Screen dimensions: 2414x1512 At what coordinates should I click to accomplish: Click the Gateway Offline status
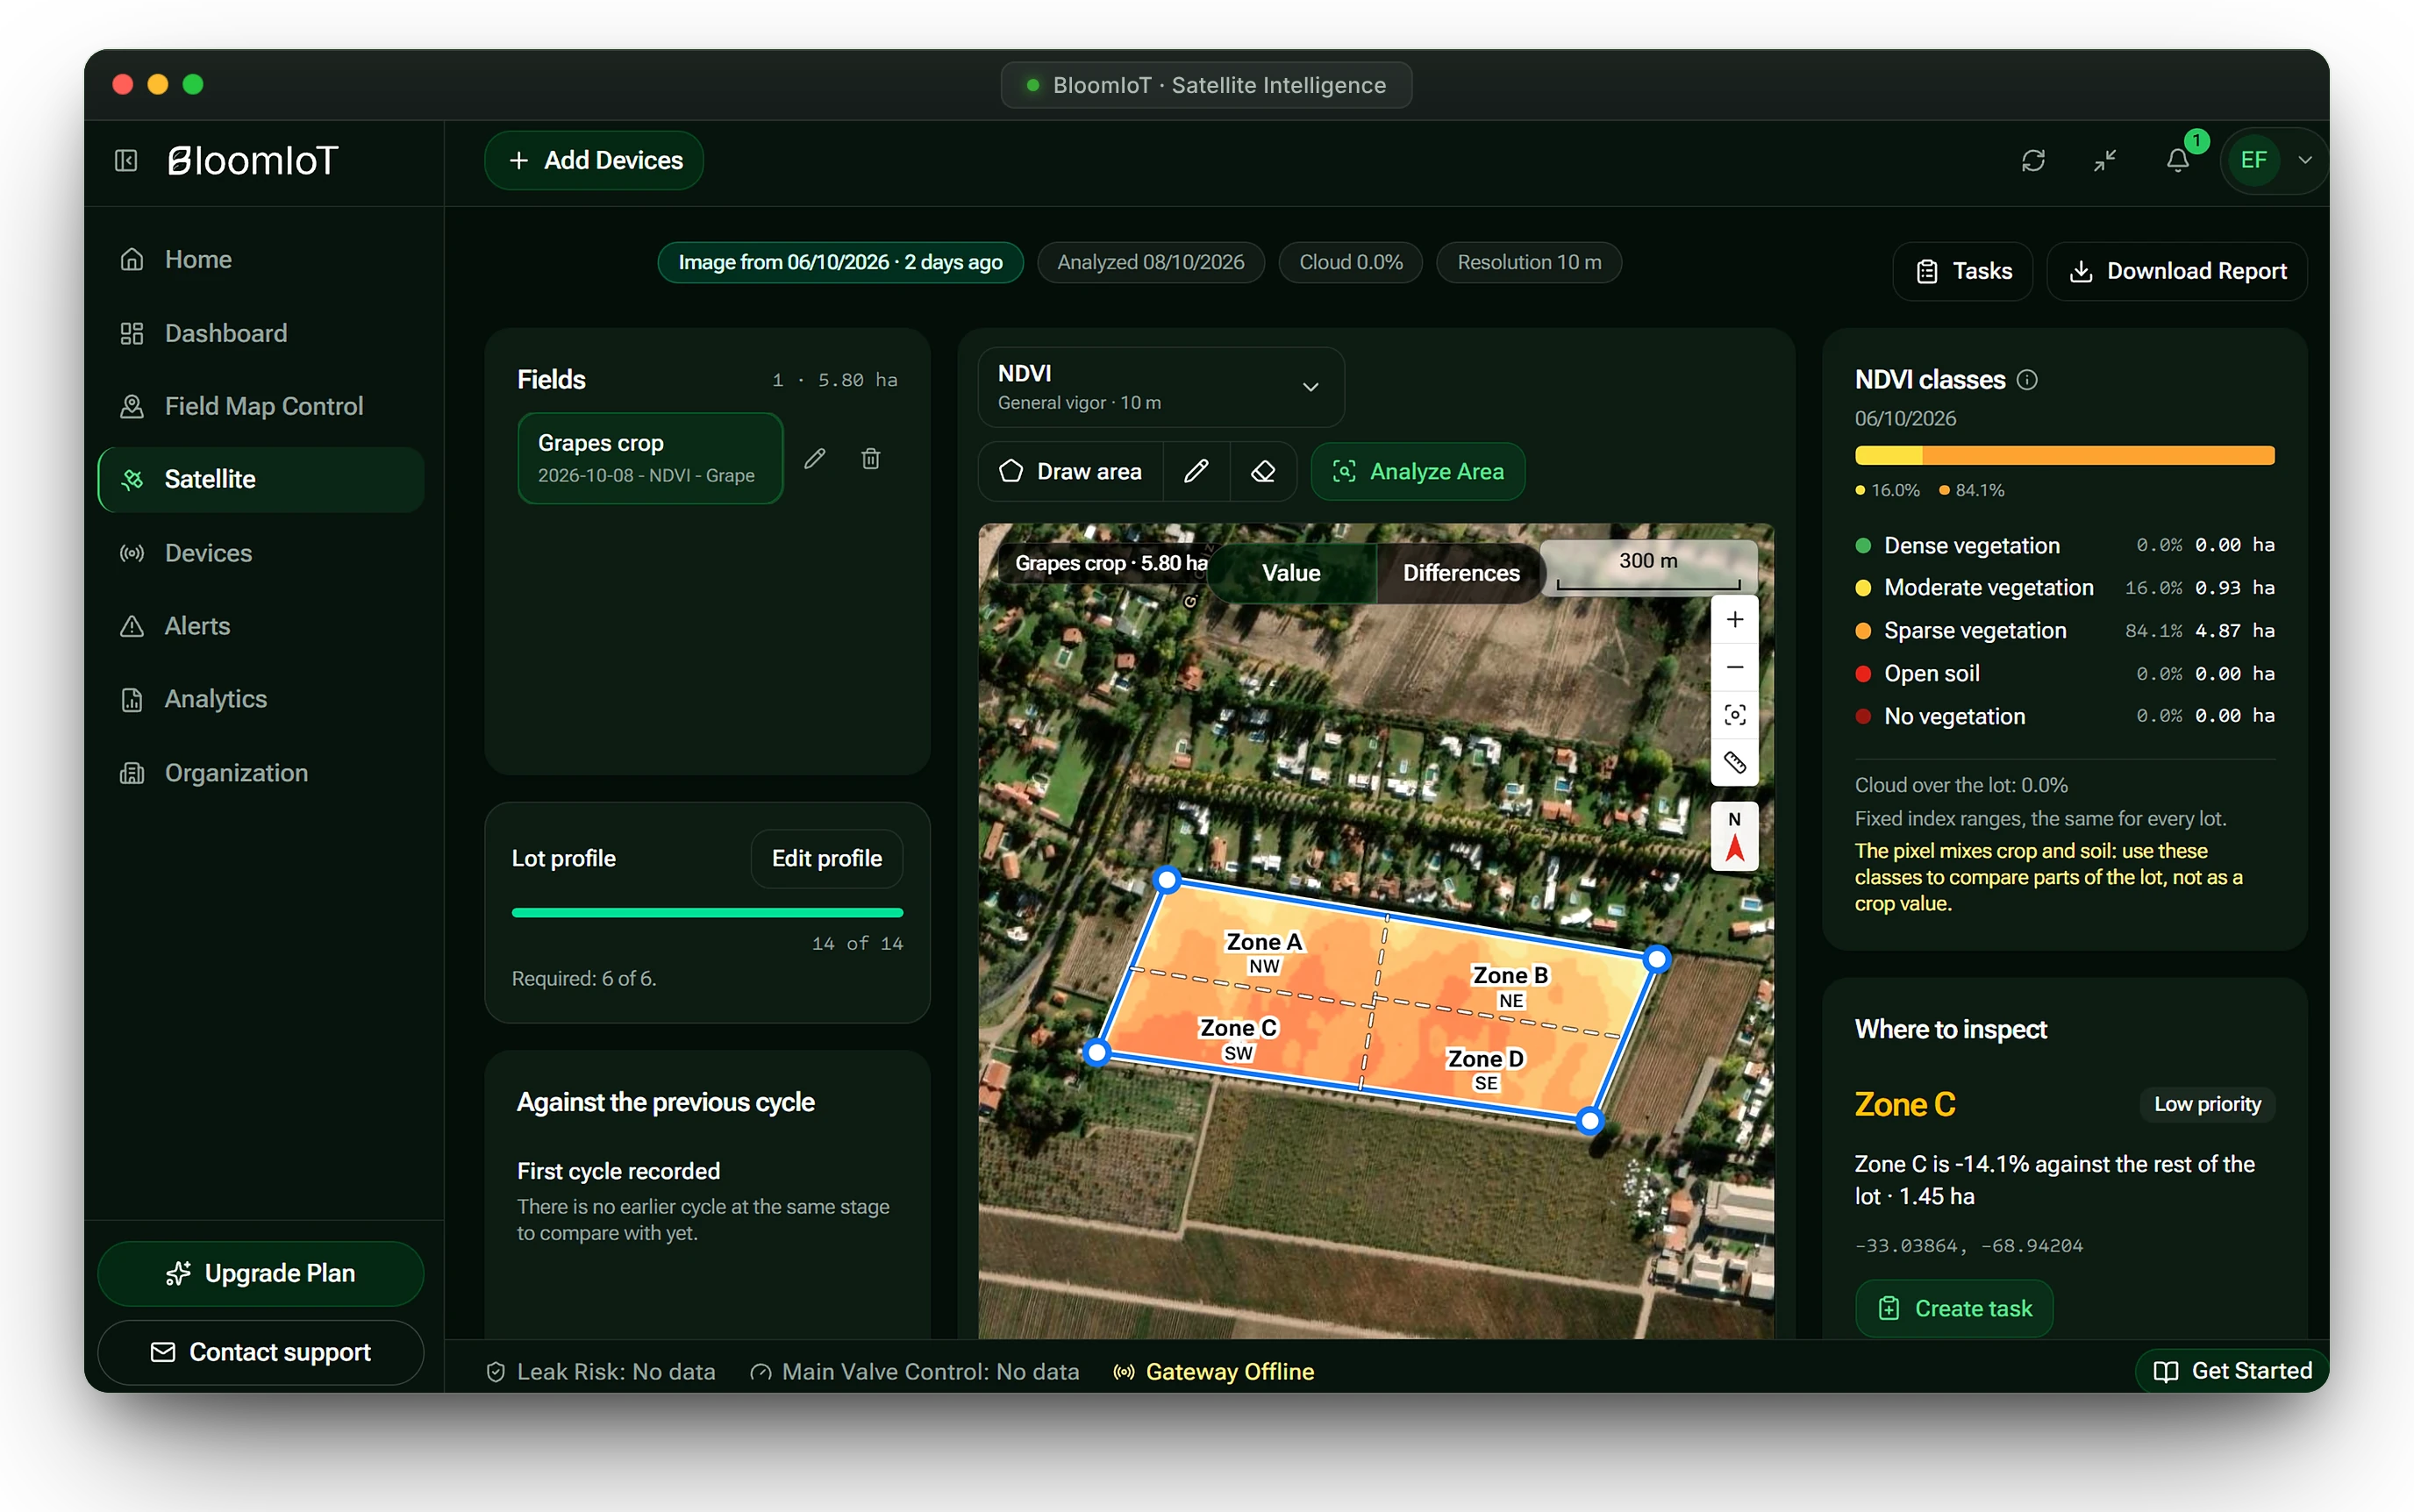[1214, 1372]
